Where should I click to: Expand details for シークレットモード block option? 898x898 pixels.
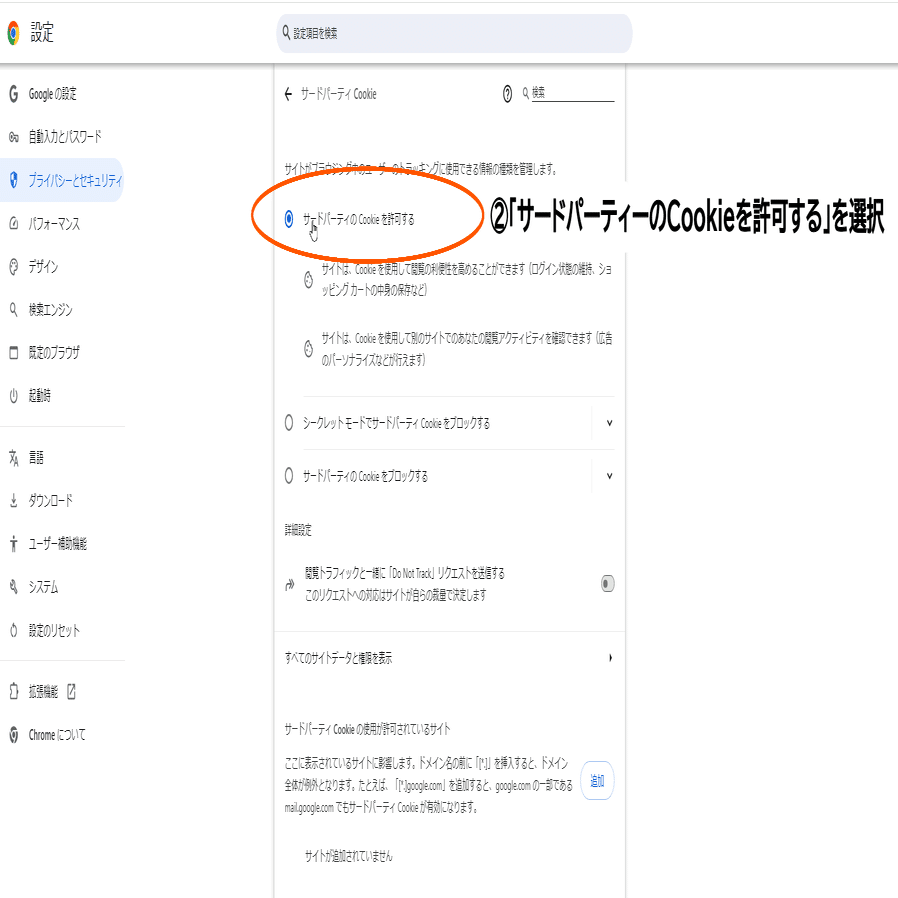[x=609, y=423]
